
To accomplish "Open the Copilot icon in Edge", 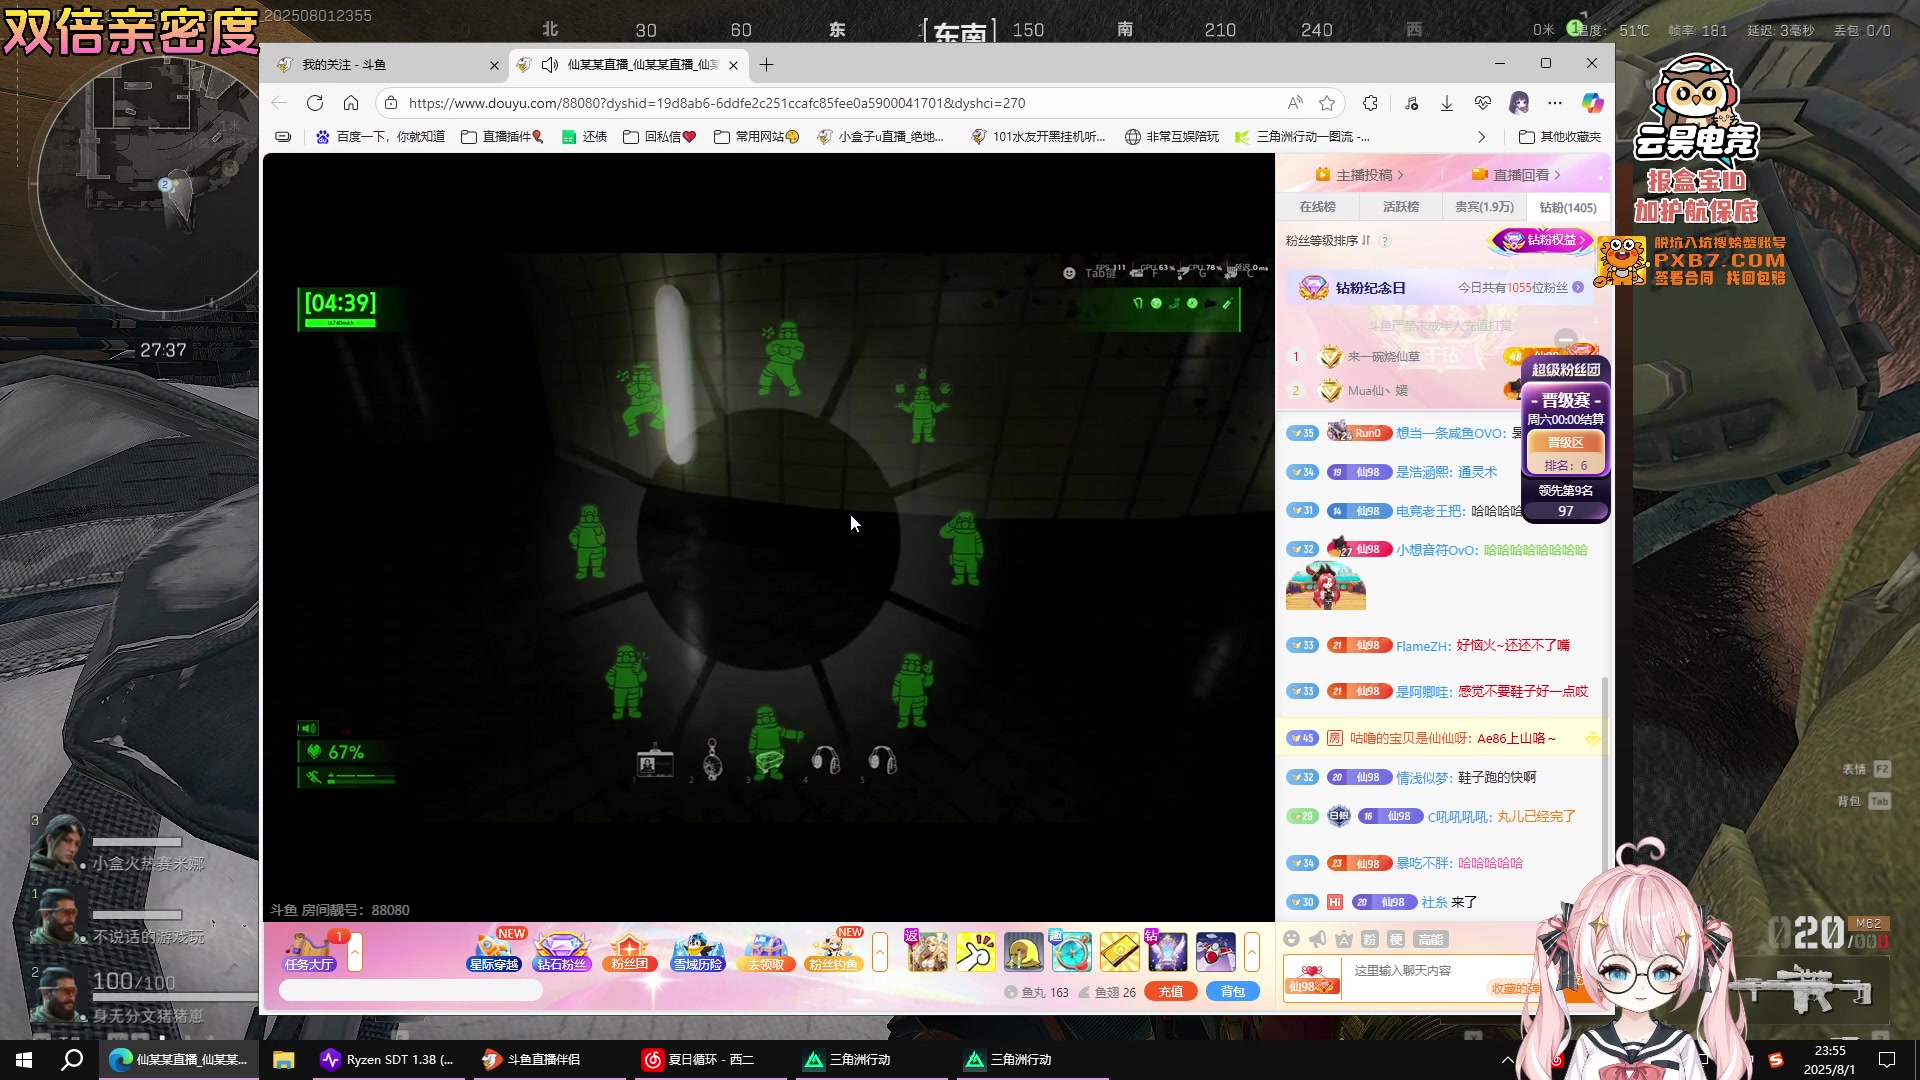I will coord(1593,103).
